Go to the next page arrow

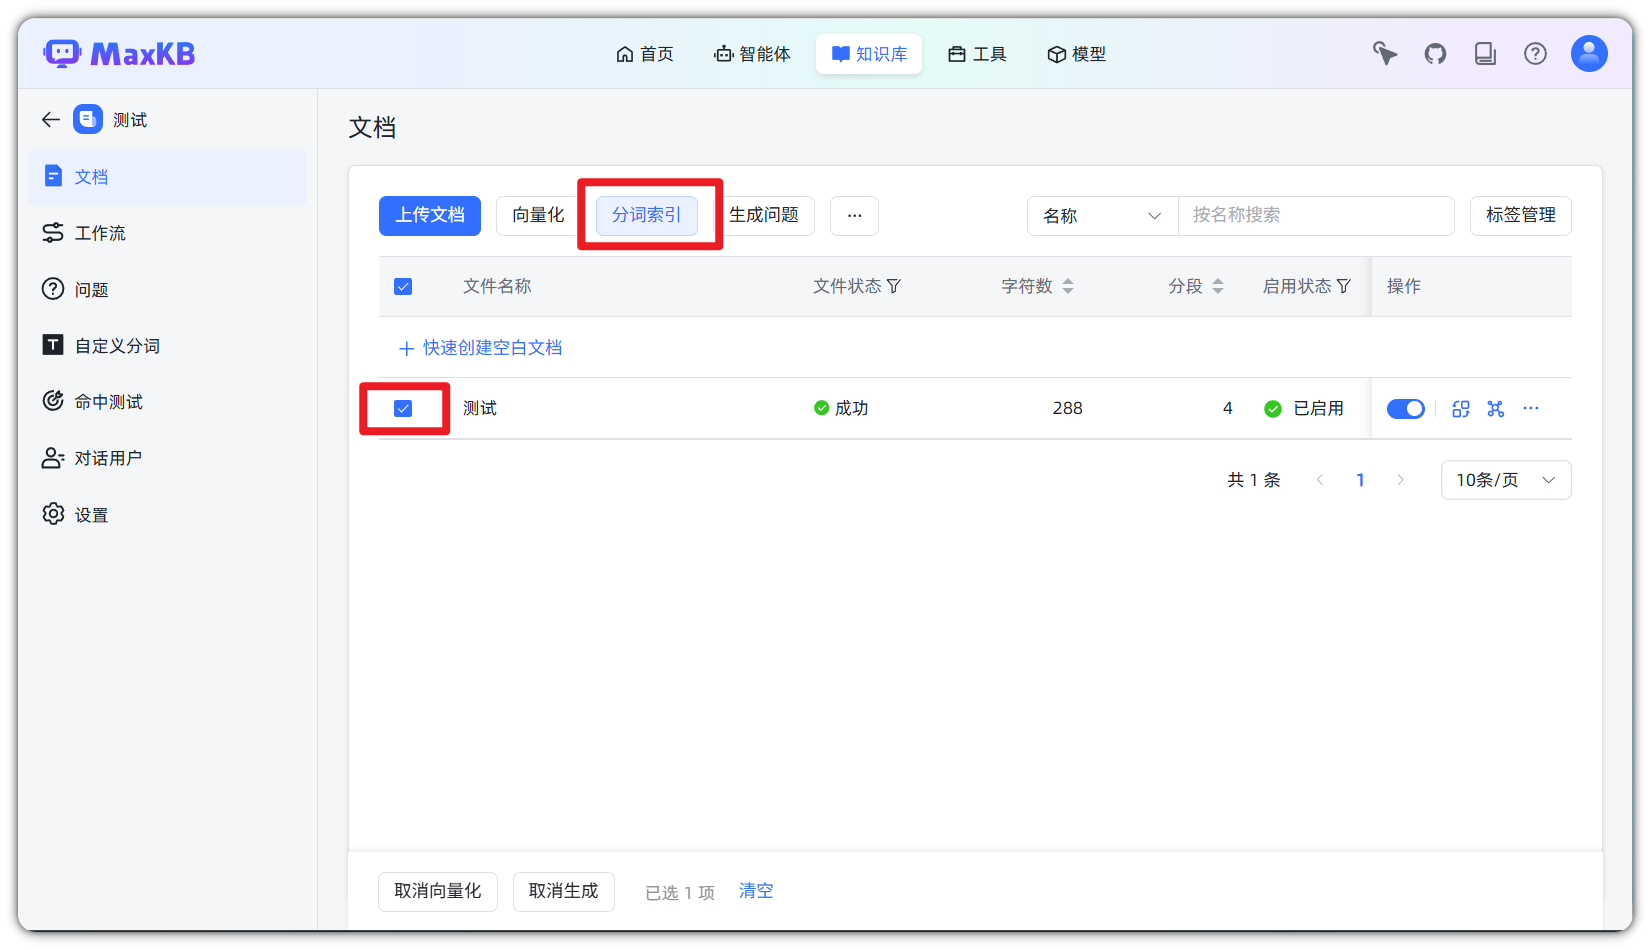[1400, 480]
